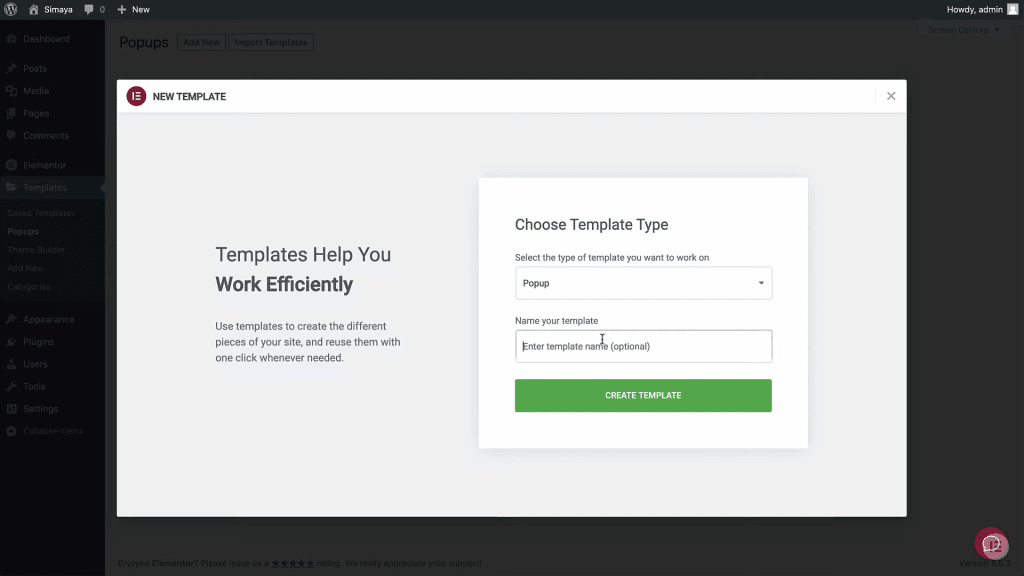
Task: Open the comments bubble icon in admin bar
Action: (89, 9)
